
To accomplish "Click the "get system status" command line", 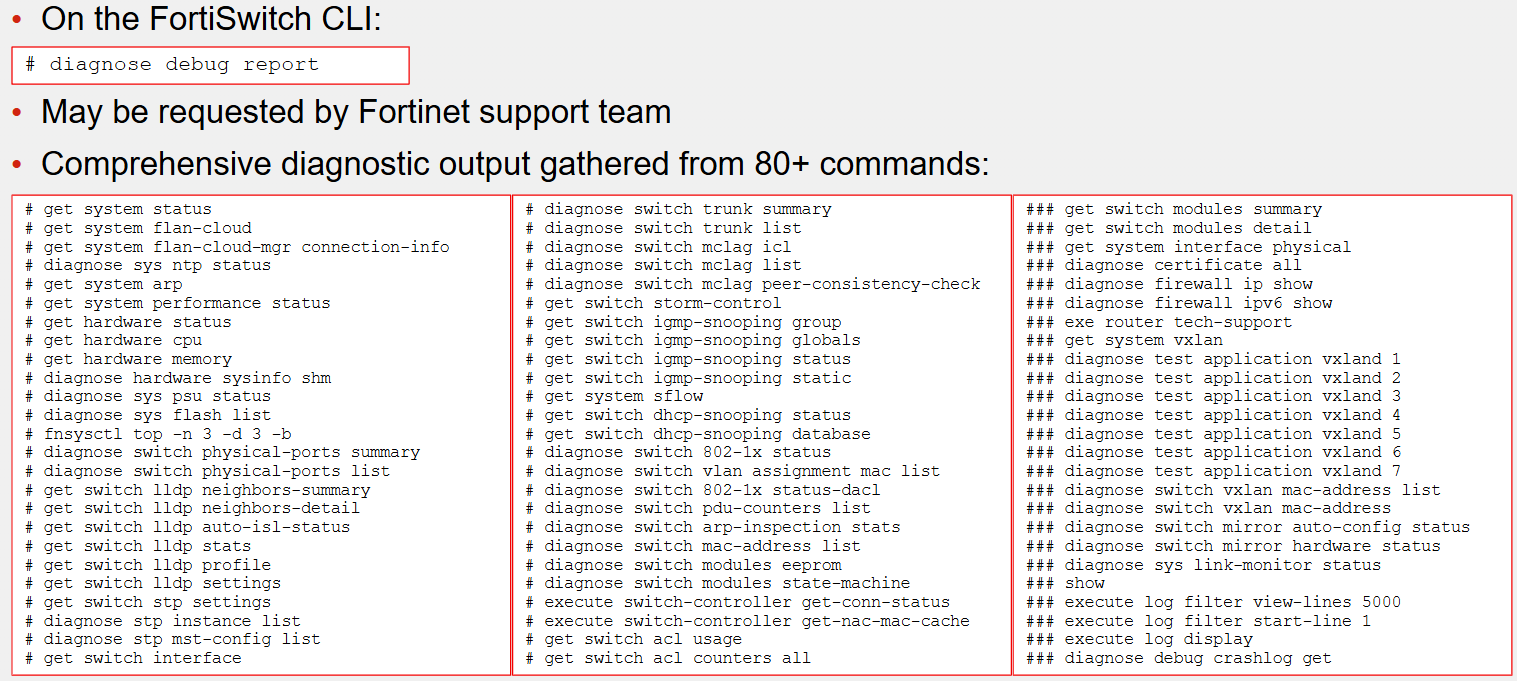I will click(x=118, y=209).
